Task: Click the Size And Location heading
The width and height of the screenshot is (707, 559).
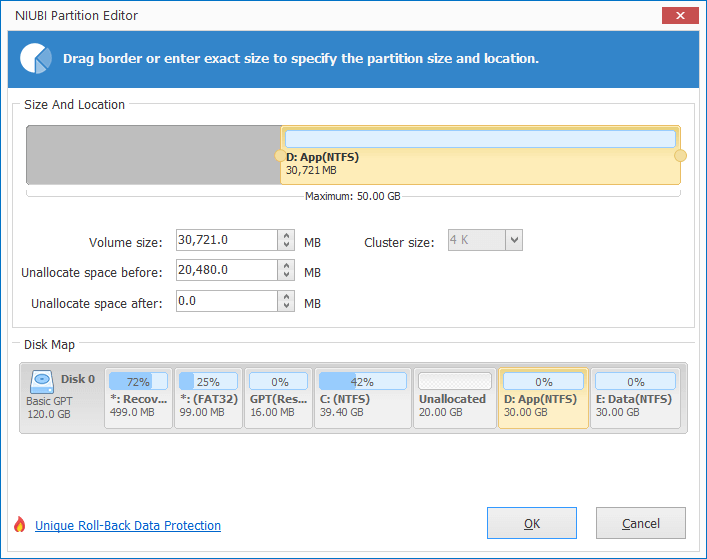Action: point(74,105)
